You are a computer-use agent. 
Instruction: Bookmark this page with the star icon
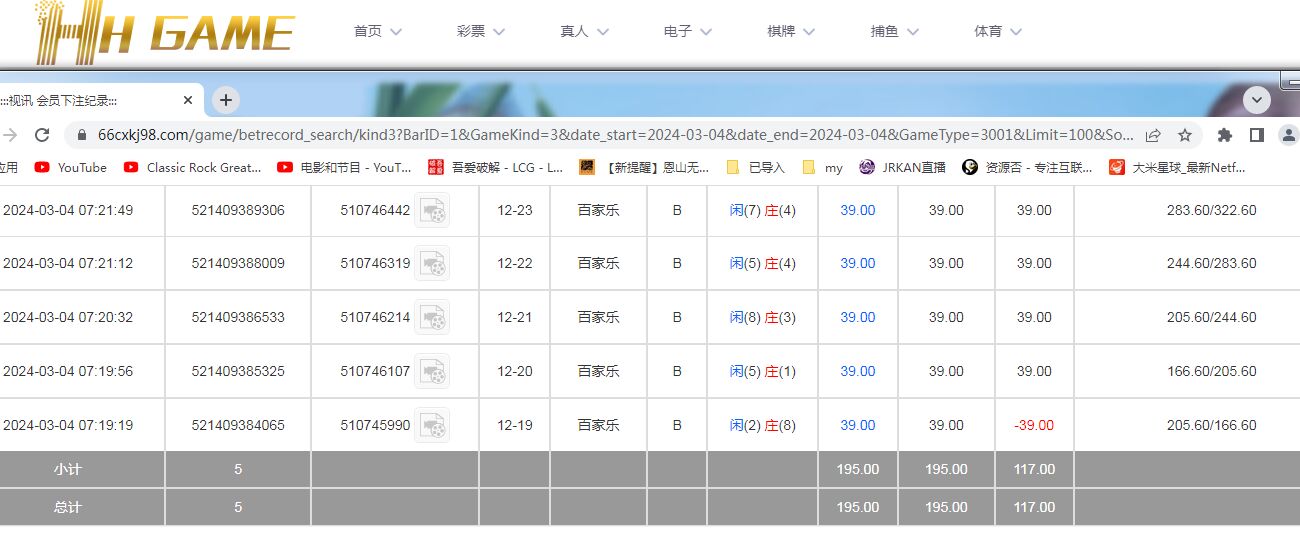pyautogui.click(x=1185, y=135)
